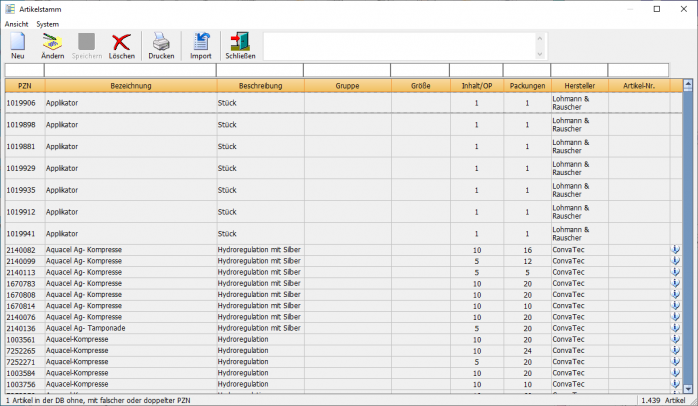Create a new article with Neu

(18, 46)
